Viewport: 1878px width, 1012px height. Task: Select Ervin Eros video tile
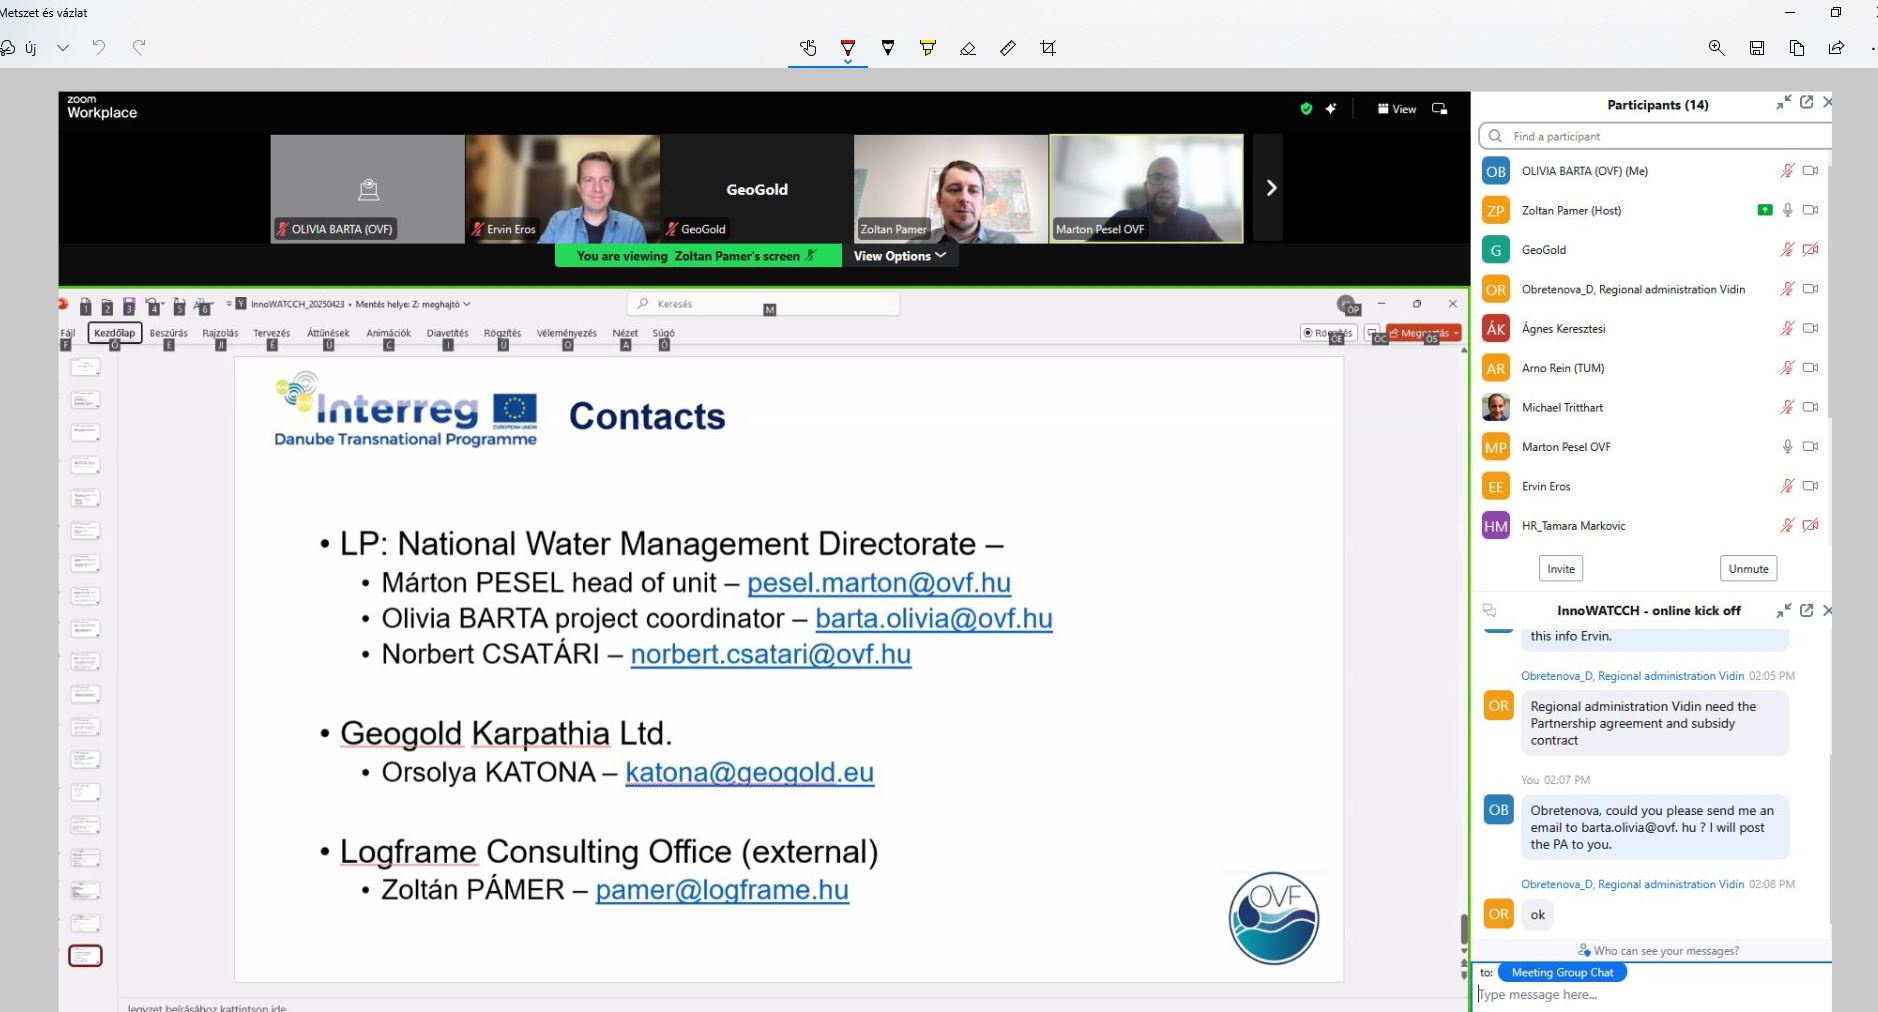[x=563, y=189]
